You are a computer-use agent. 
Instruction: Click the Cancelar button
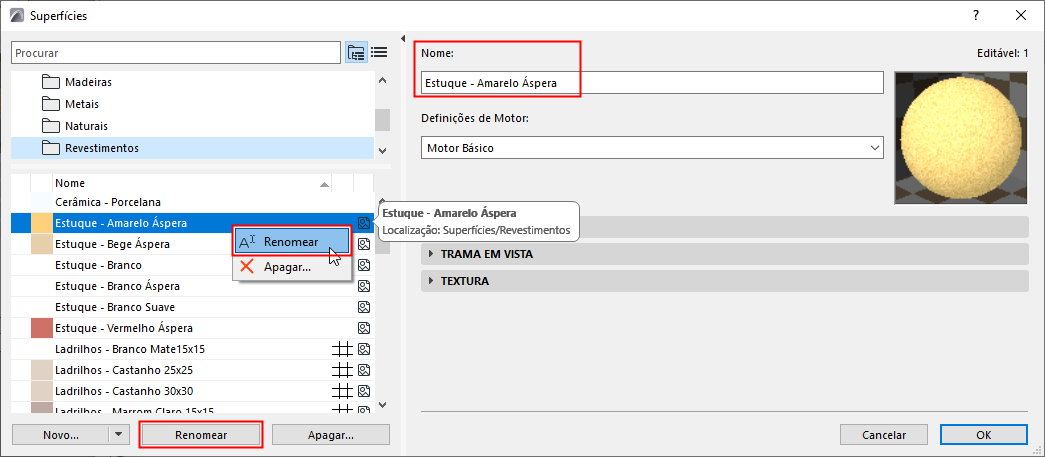tap(883, 435)
